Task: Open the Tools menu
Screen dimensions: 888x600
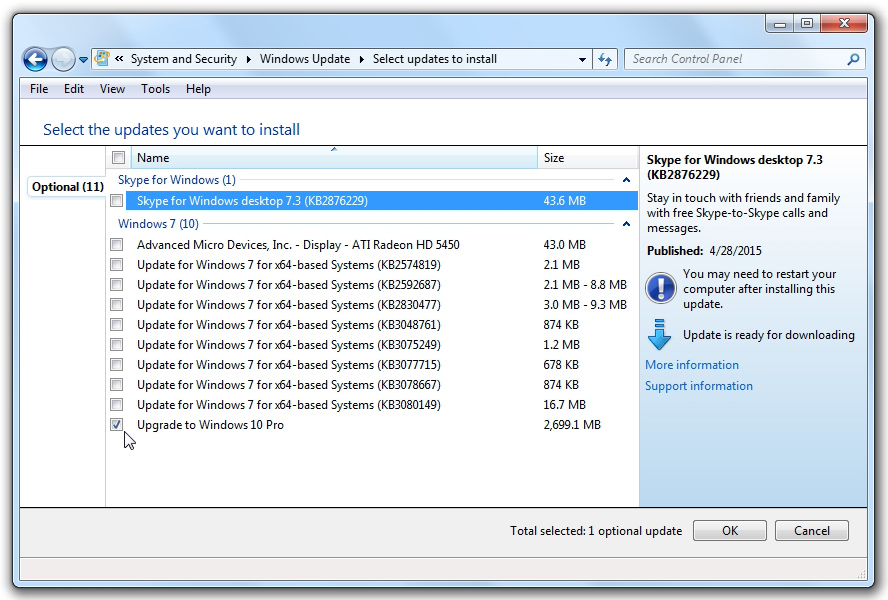Action: pos(155,89)
